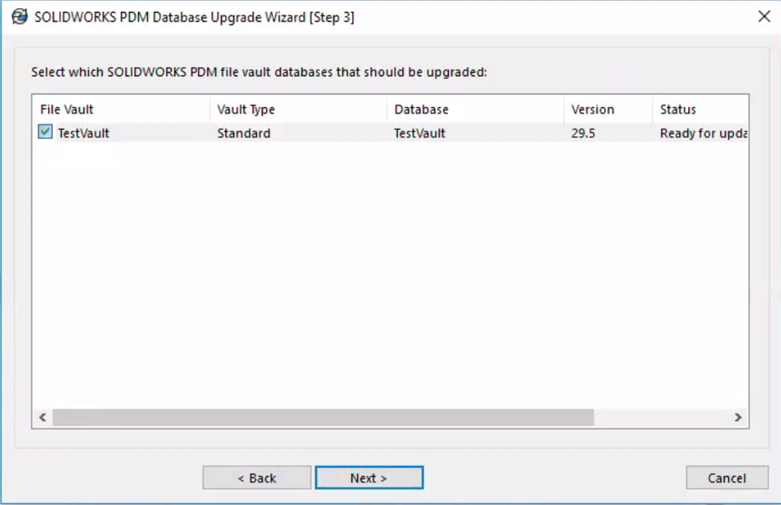Screen dimensions: 781x505
Task: Click the Ready for update status cell
Action: point(703,133)
